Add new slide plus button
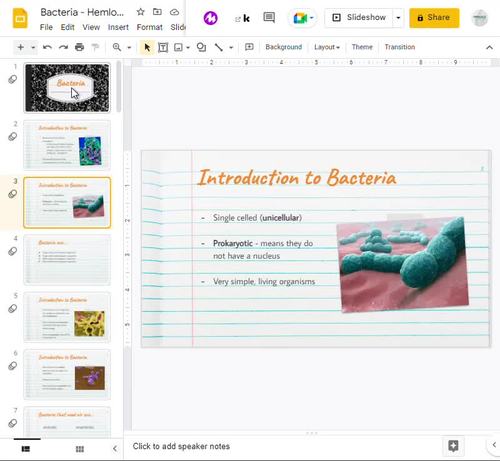Screen dimensions: 500x461 point(21,47)
